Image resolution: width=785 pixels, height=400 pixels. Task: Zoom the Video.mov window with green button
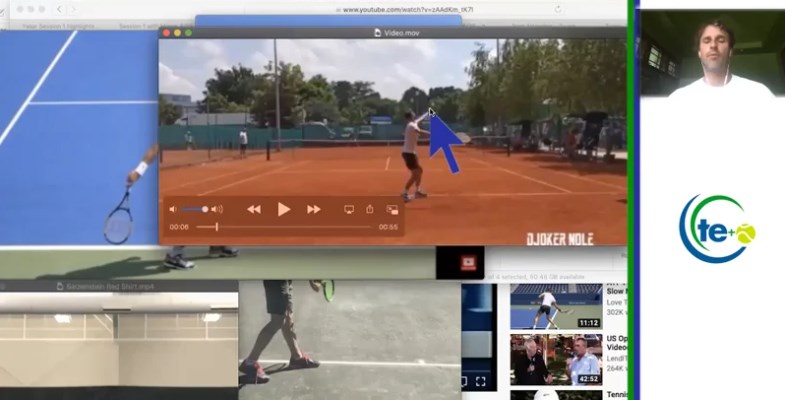pos(188,33)
